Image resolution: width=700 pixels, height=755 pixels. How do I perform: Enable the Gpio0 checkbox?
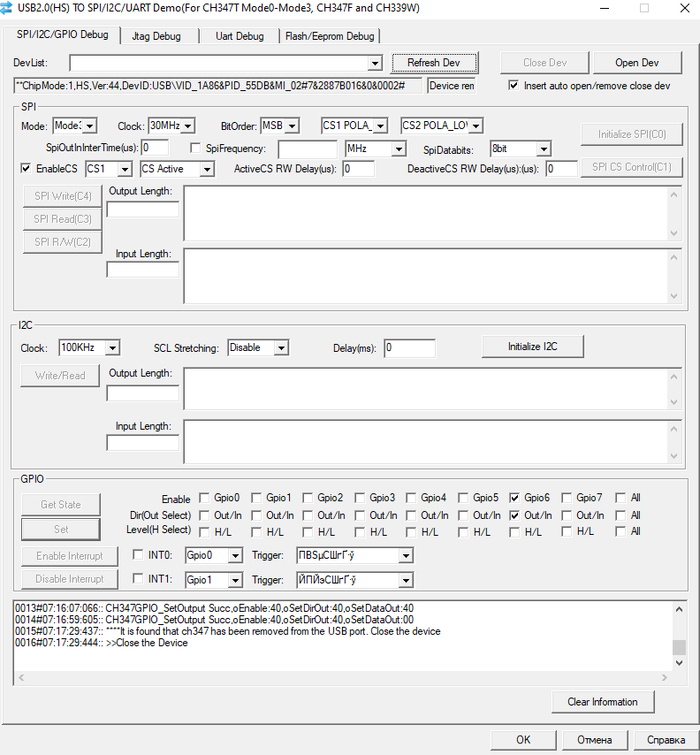205,498
